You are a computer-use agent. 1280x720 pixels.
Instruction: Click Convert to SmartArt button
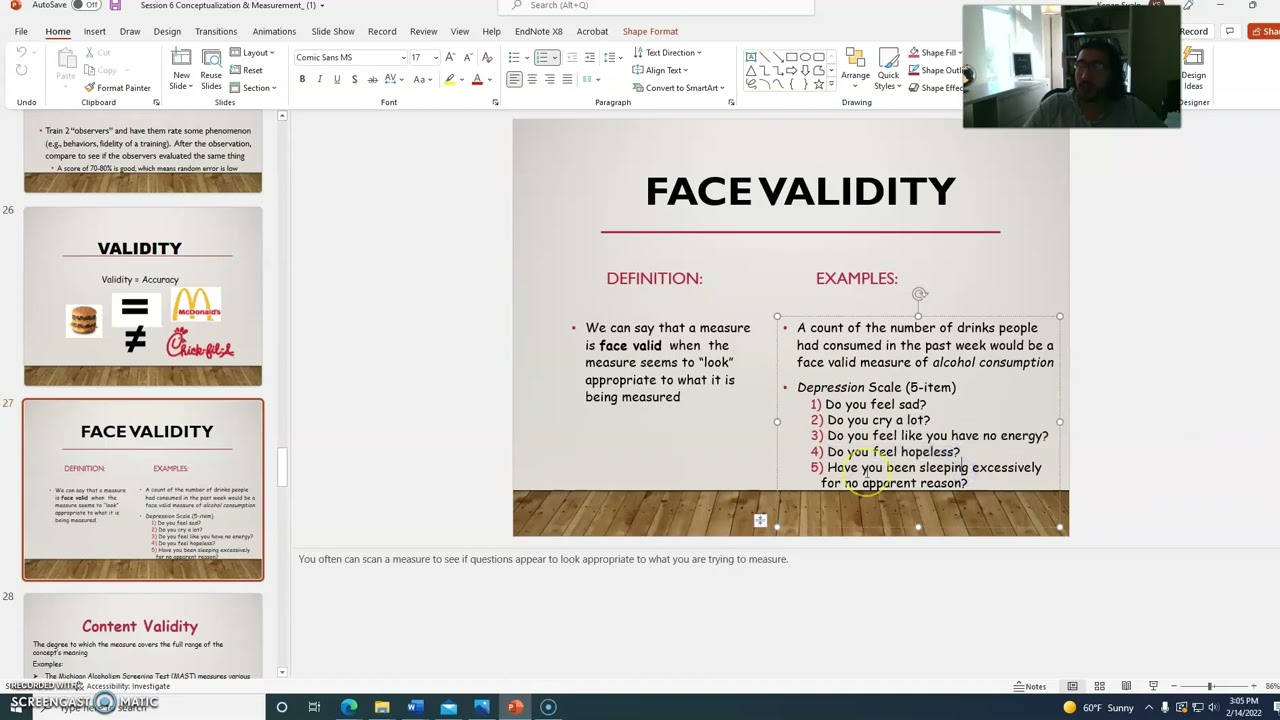679,88
